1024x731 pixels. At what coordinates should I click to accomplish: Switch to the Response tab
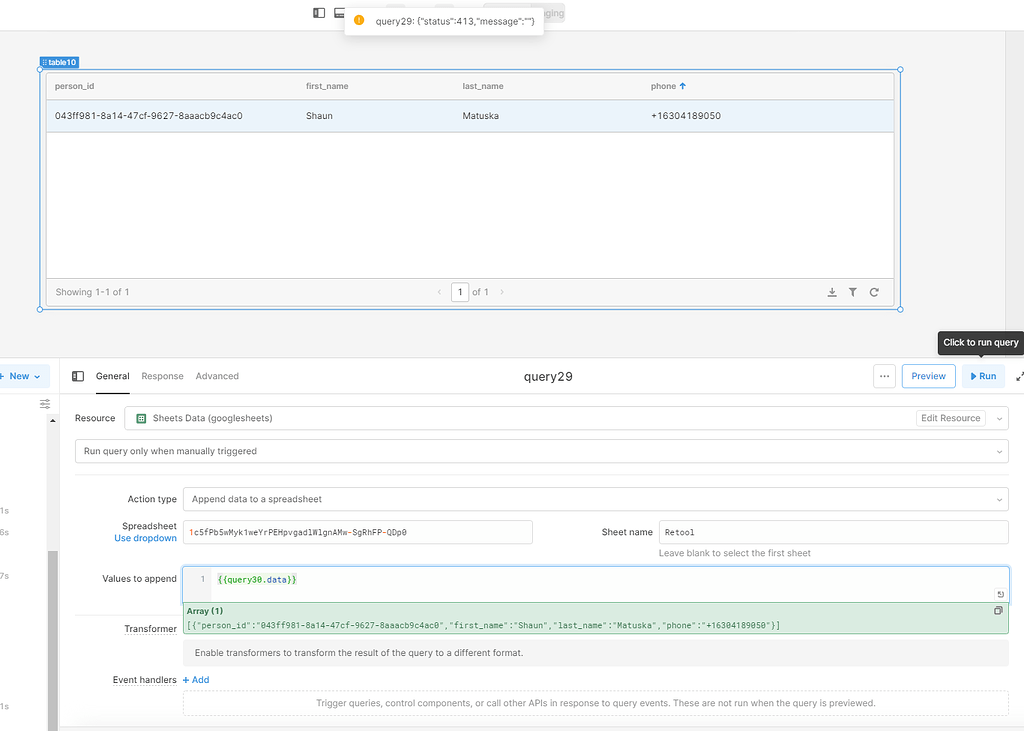click(162, 376)
